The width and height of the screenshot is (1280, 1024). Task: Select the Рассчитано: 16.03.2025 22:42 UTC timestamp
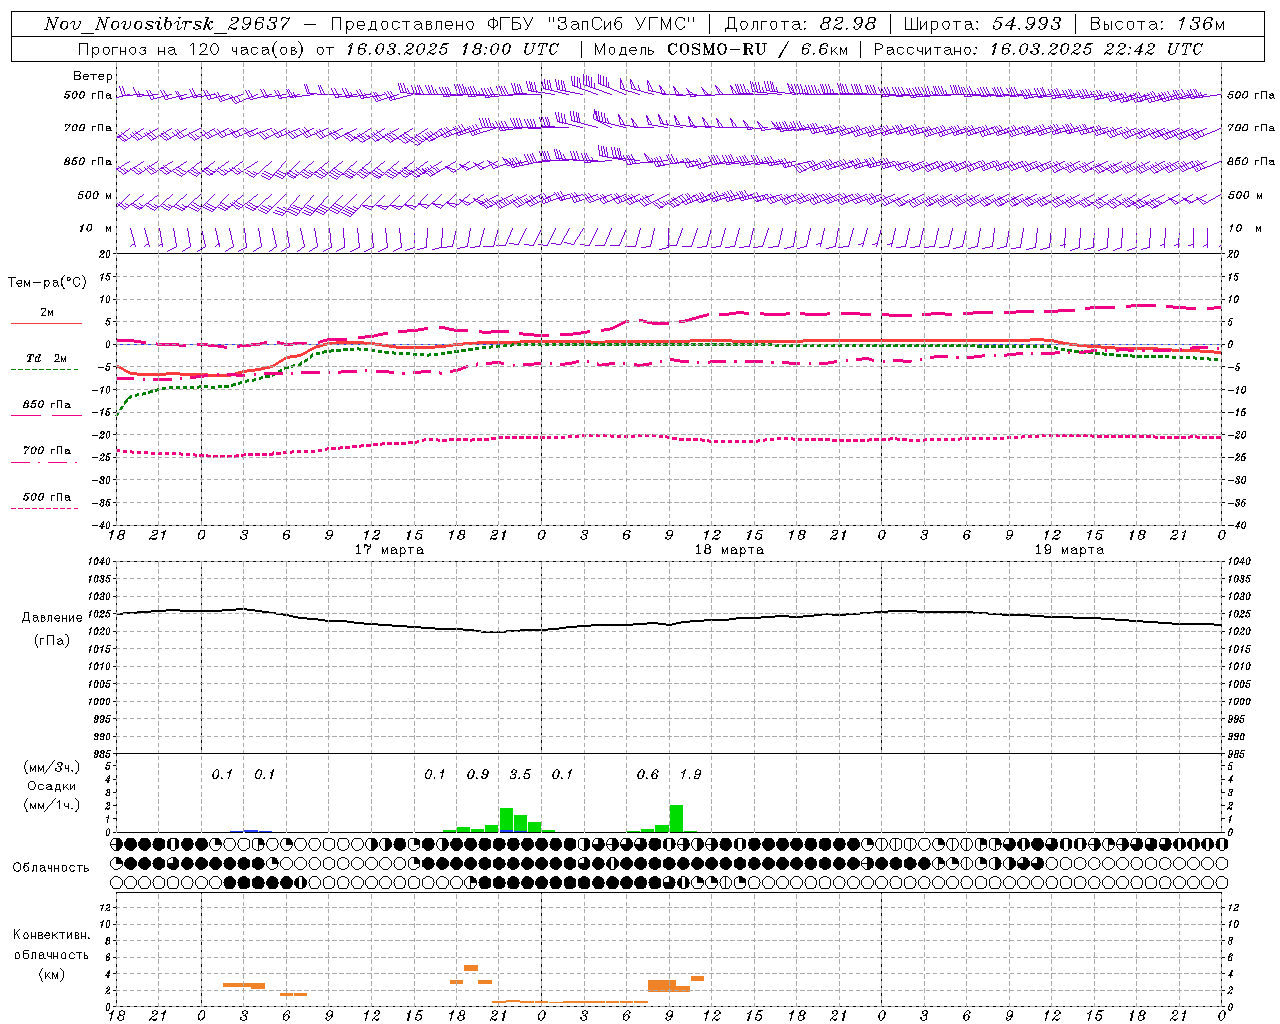[1038, 49]
